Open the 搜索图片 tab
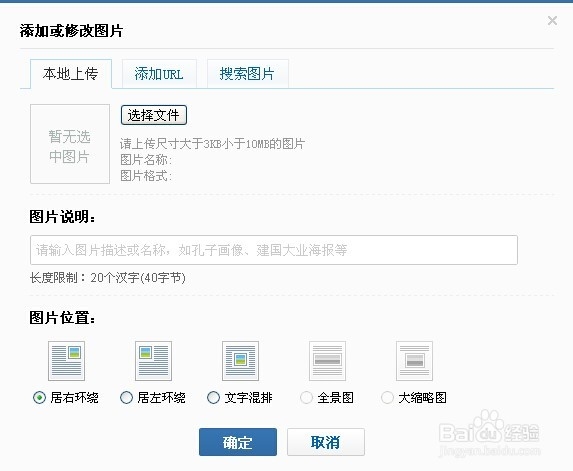 [x=248, y=74]
